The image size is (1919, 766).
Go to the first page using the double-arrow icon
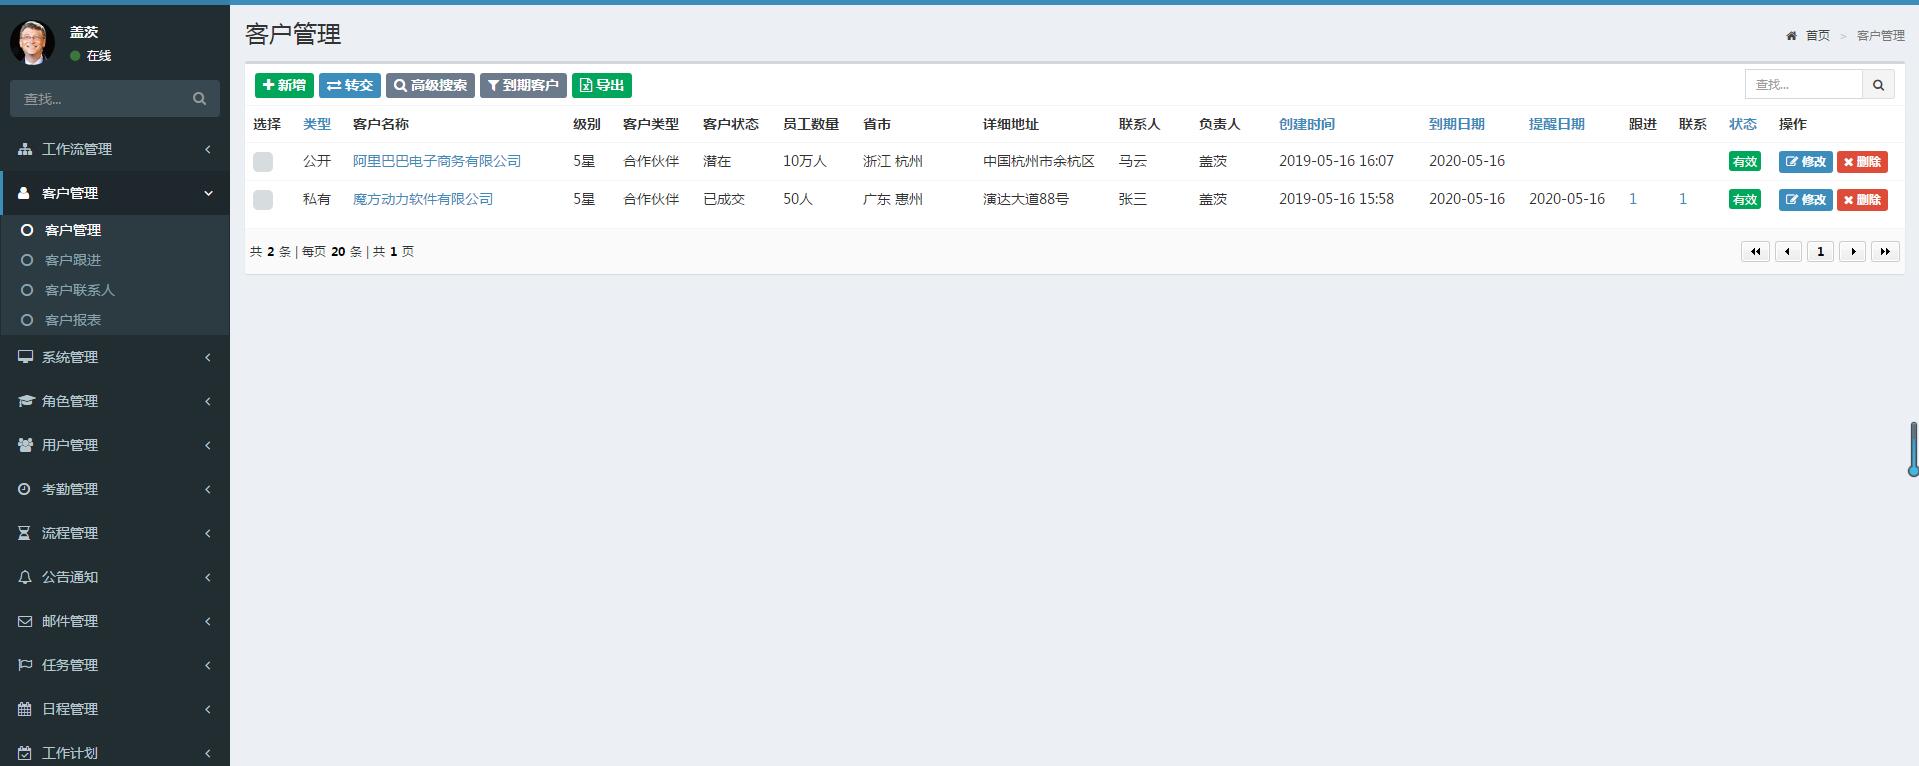click(x=1755, y=252)
